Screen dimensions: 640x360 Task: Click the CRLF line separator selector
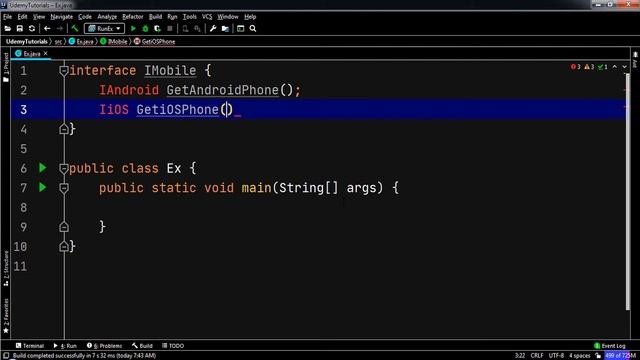tap(537, 356)
